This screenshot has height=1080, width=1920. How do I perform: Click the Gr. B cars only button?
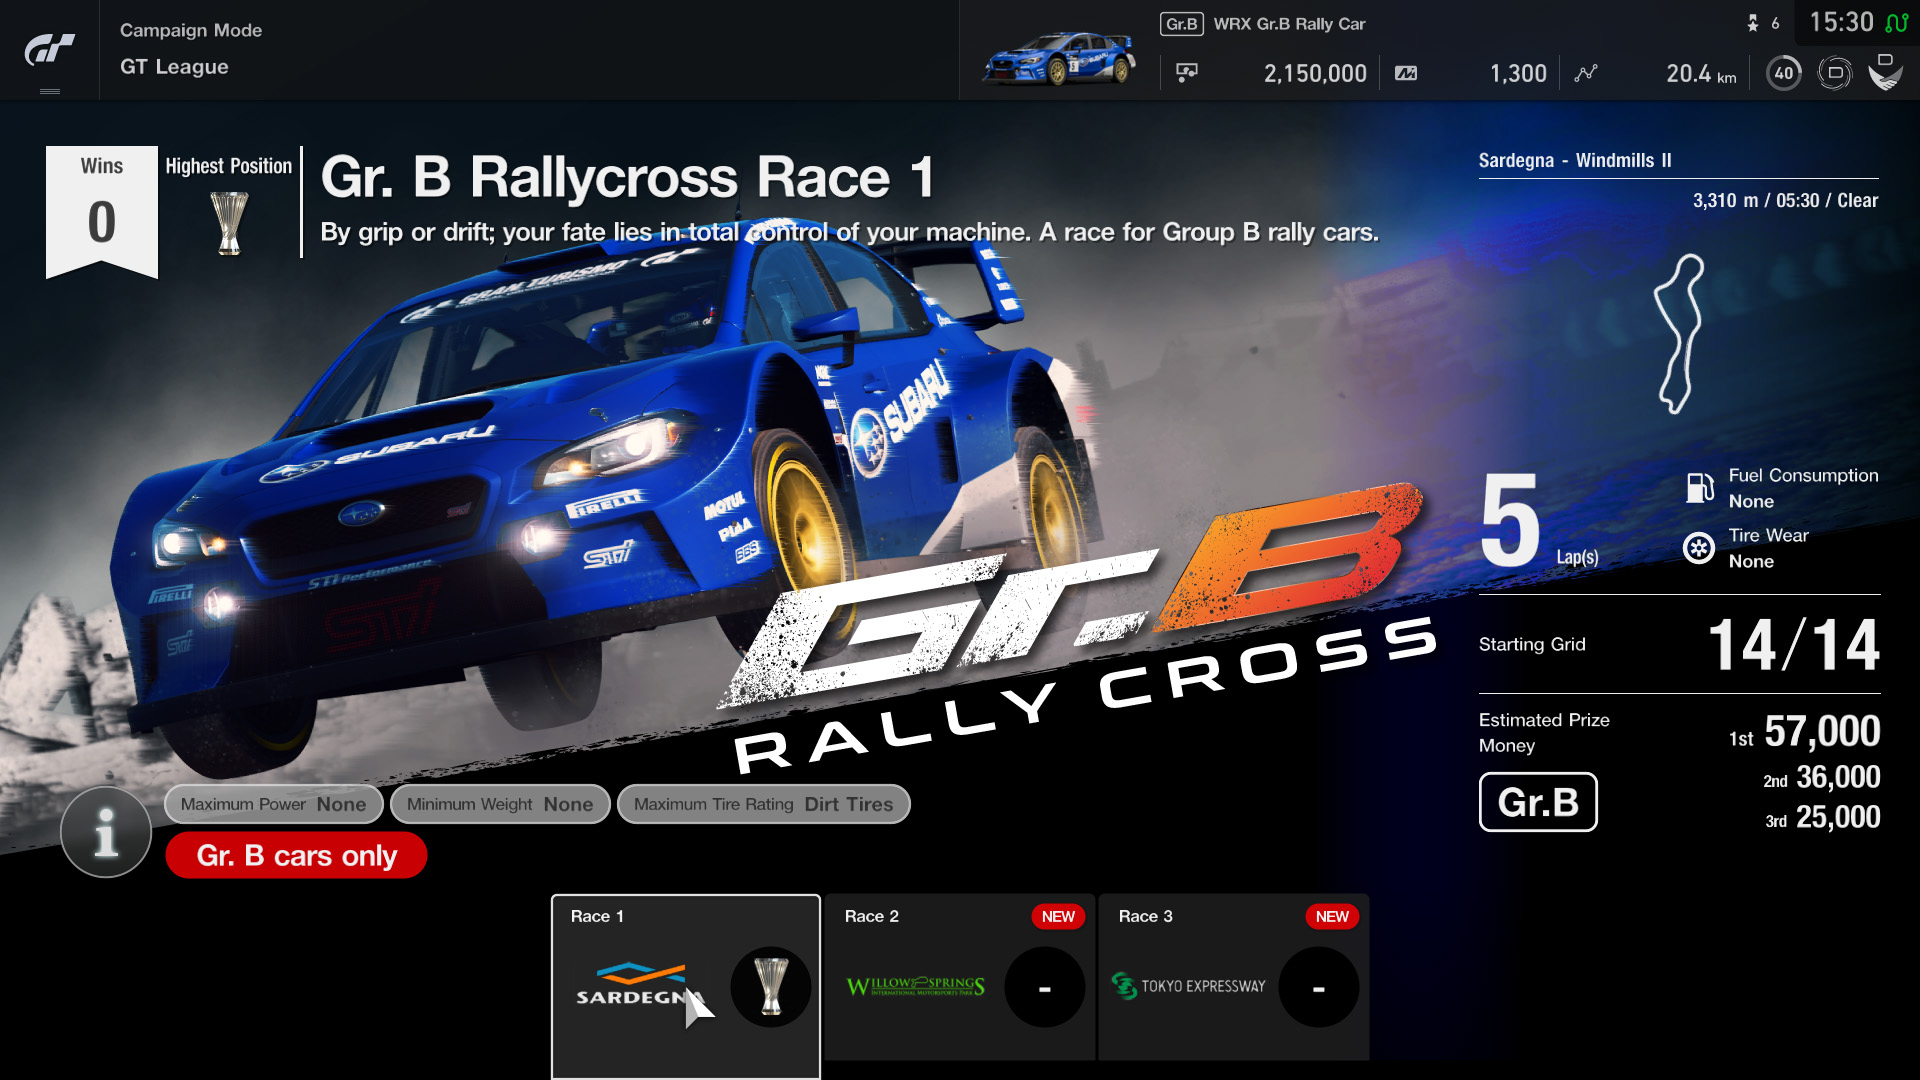tap(295, 856)
